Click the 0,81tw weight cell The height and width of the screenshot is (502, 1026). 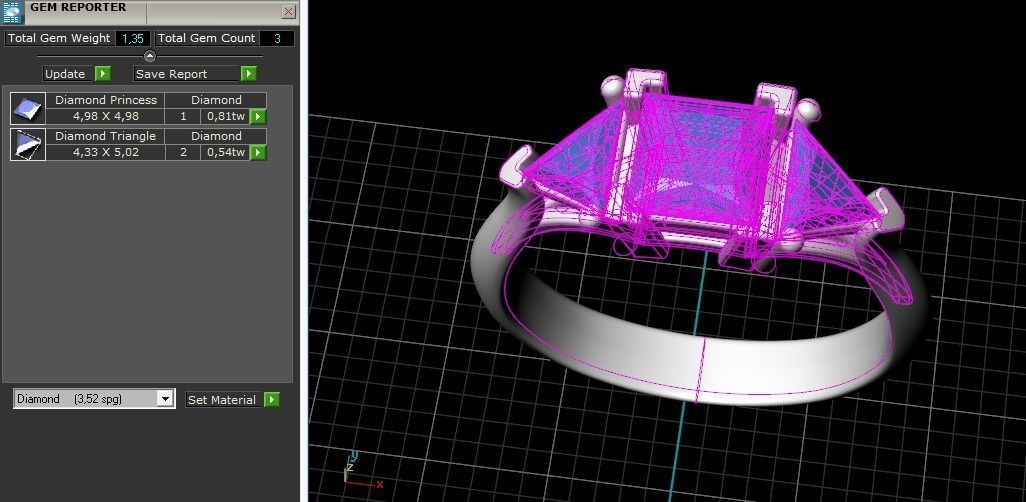pyautogui.click(x=226, y=117)
